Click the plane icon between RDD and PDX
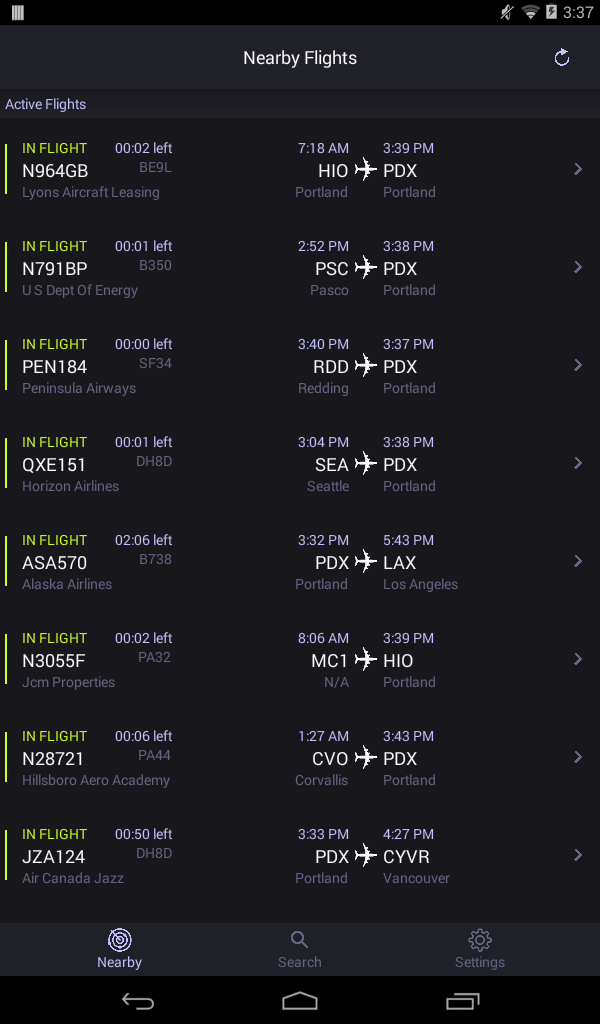Image resolution: width=600 pixels, height=1024 pixels. click(x=366, y=365)
